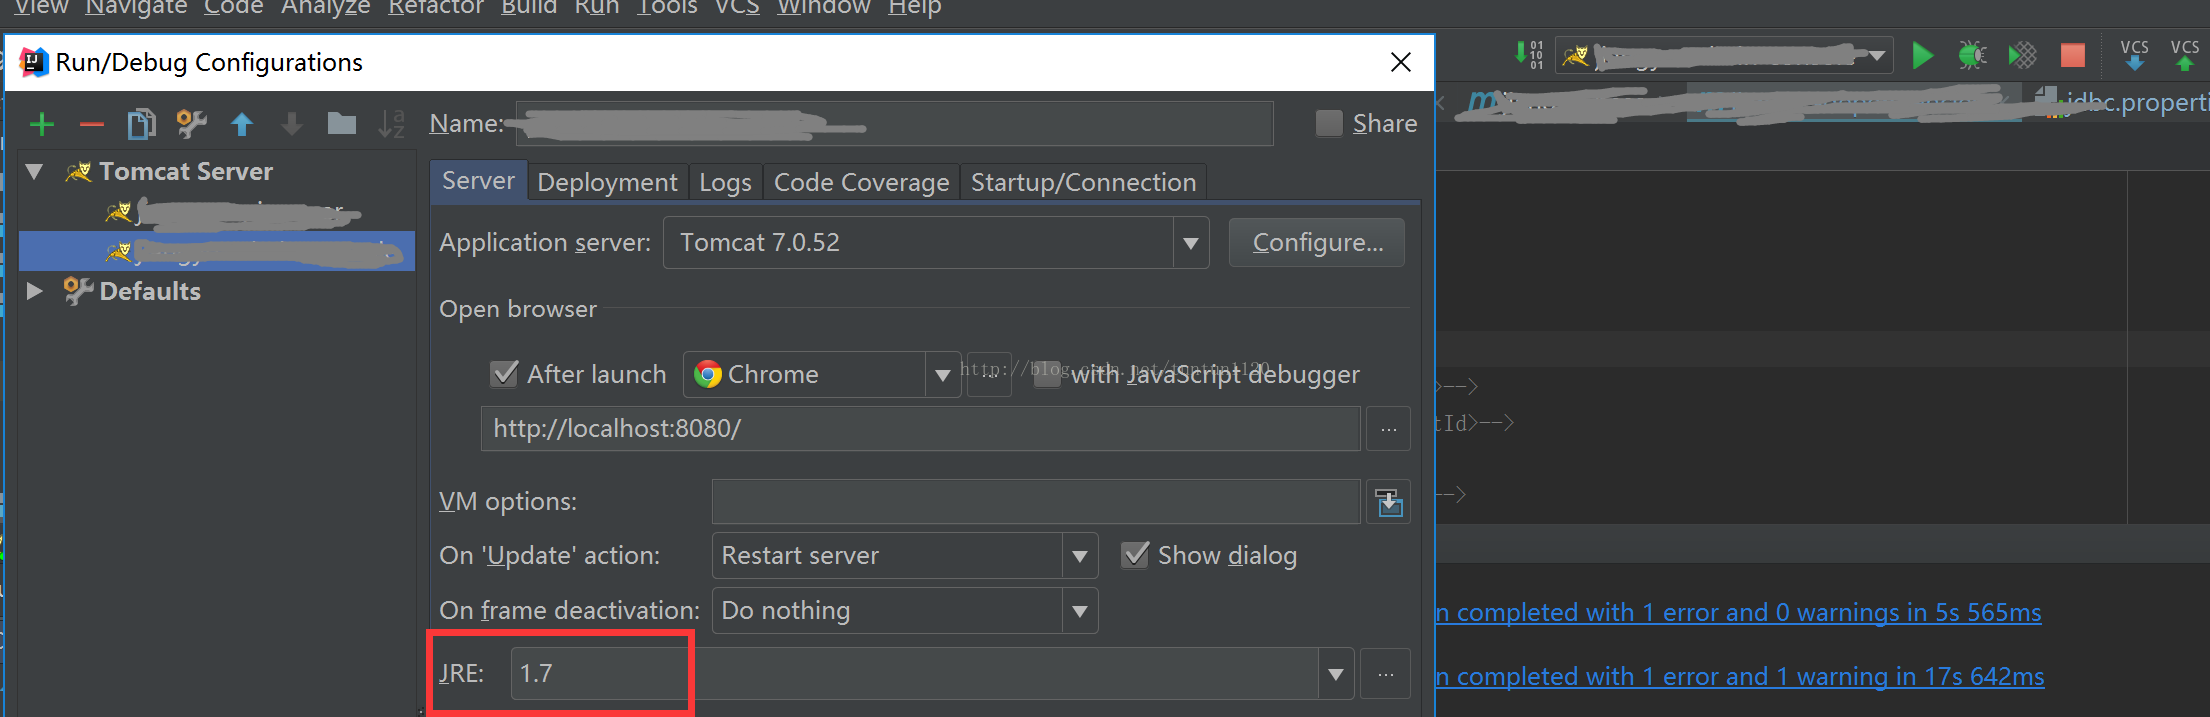Switch to the Startup/Connection tab

point(1083,182)
